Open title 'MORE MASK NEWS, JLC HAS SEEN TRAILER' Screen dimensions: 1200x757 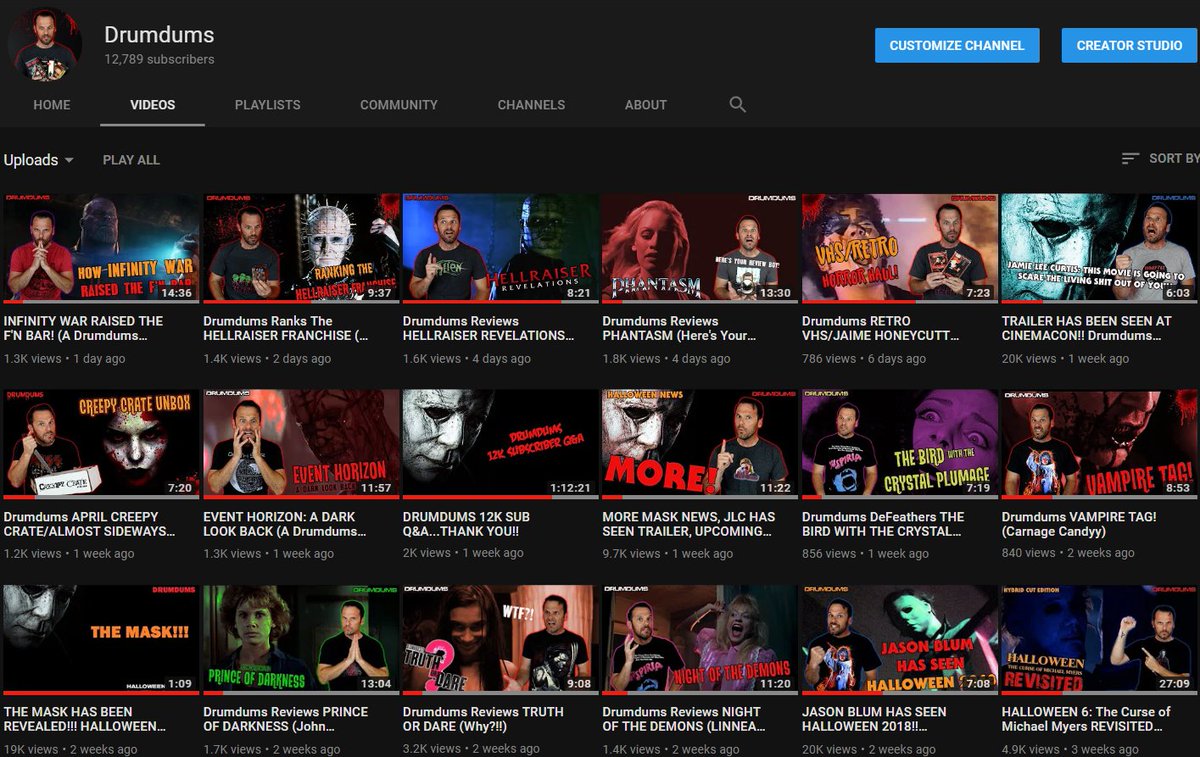click(689, 524)
